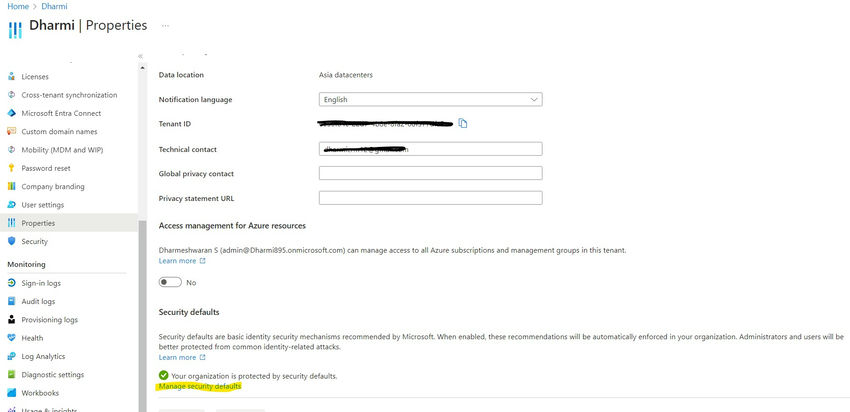Click the Dharmi Properties header icon
Screen dimensions: 850x412
(15, 30)
